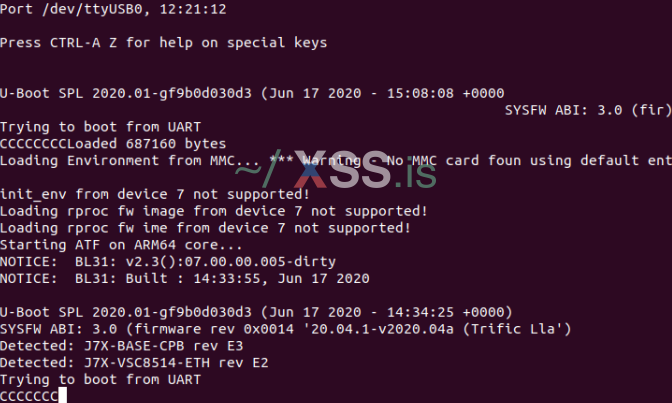672x403 pixels.
Task: Click the "BL31: Built : 14:33:55" notice line
Action: click(184, 278)
